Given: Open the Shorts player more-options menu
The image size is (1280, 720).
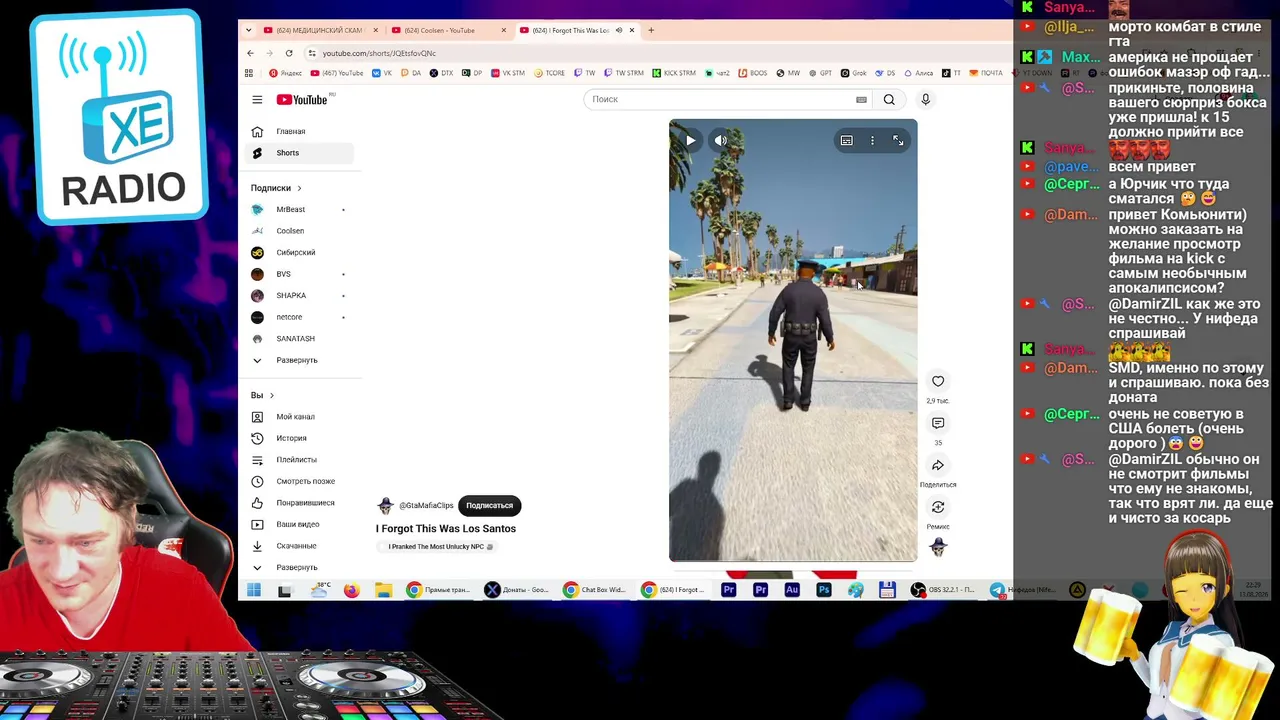Looking at the screenshot, I should click(872, 141).
